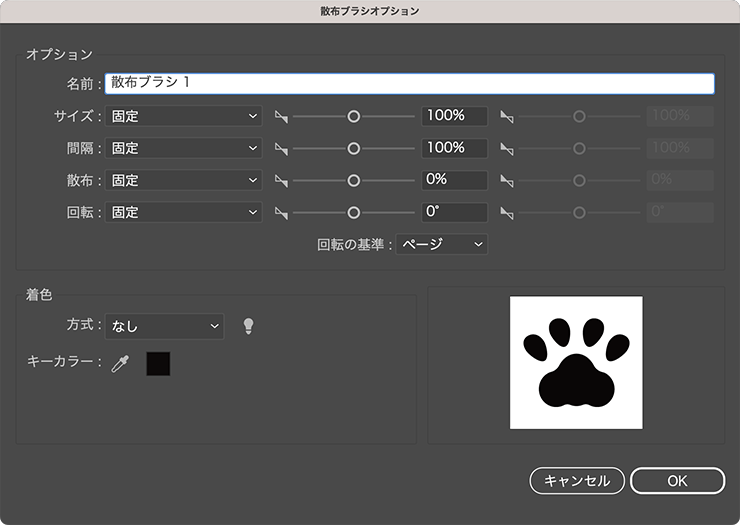This screenshot has height=525, width=740.
Task: Click the 名前 brush name text field
Action: [409, 84]
